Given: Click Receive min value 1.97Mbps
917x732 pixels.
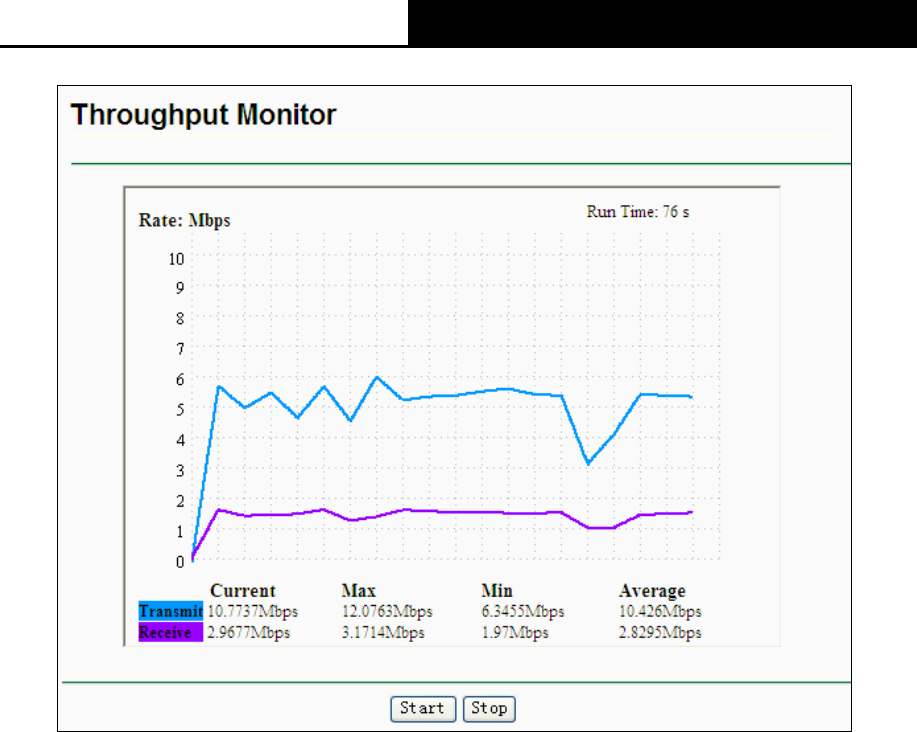Looking at the screenshot, I should [515, 633].
